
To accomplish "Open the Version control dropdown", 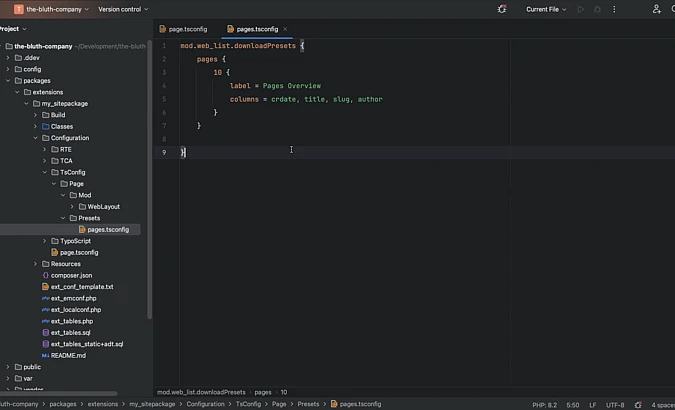I will pyautogui.click(x=123, y=9).
